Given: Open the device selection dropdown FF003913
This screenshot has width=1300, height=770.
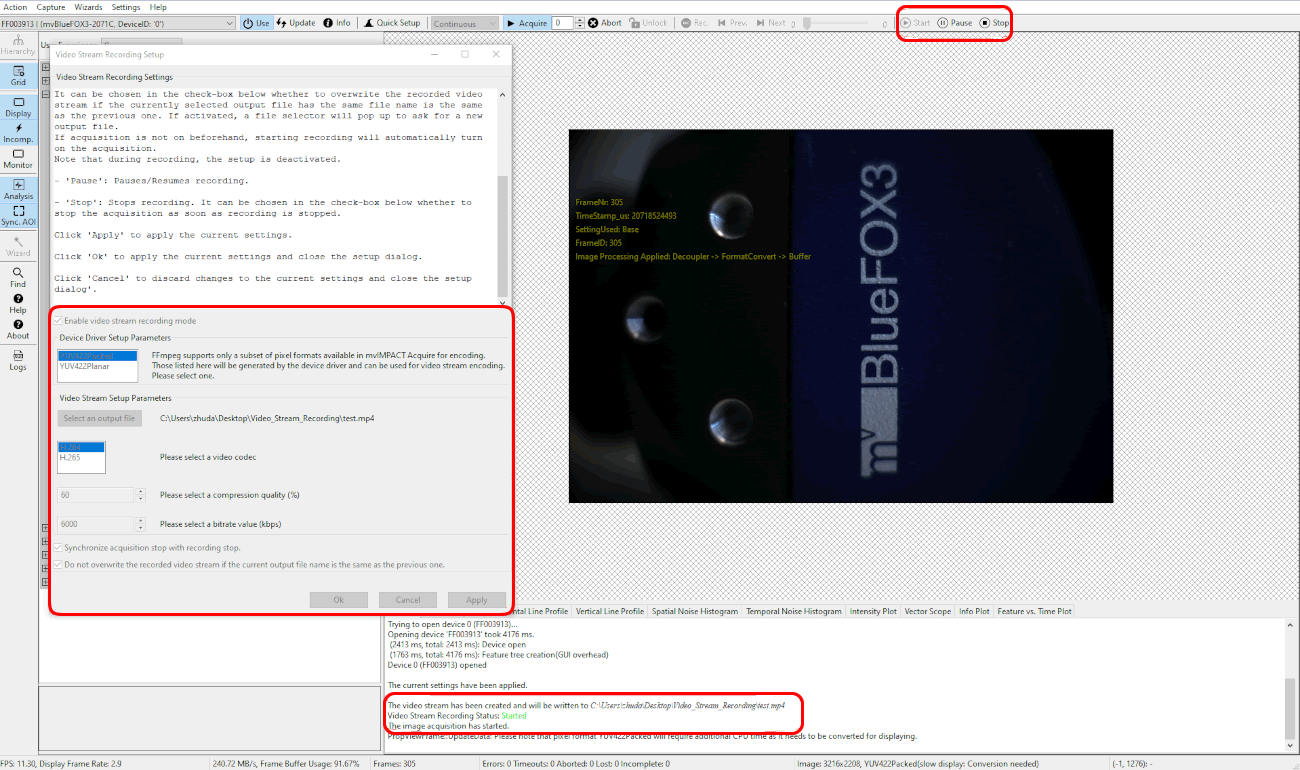Looking at the screenshot, I should coord(119,23).
